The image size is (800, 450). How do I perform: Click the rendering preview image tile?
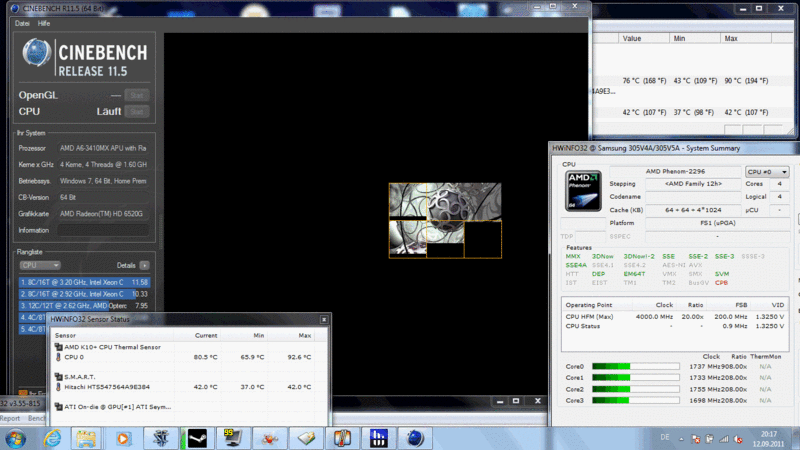445,220
